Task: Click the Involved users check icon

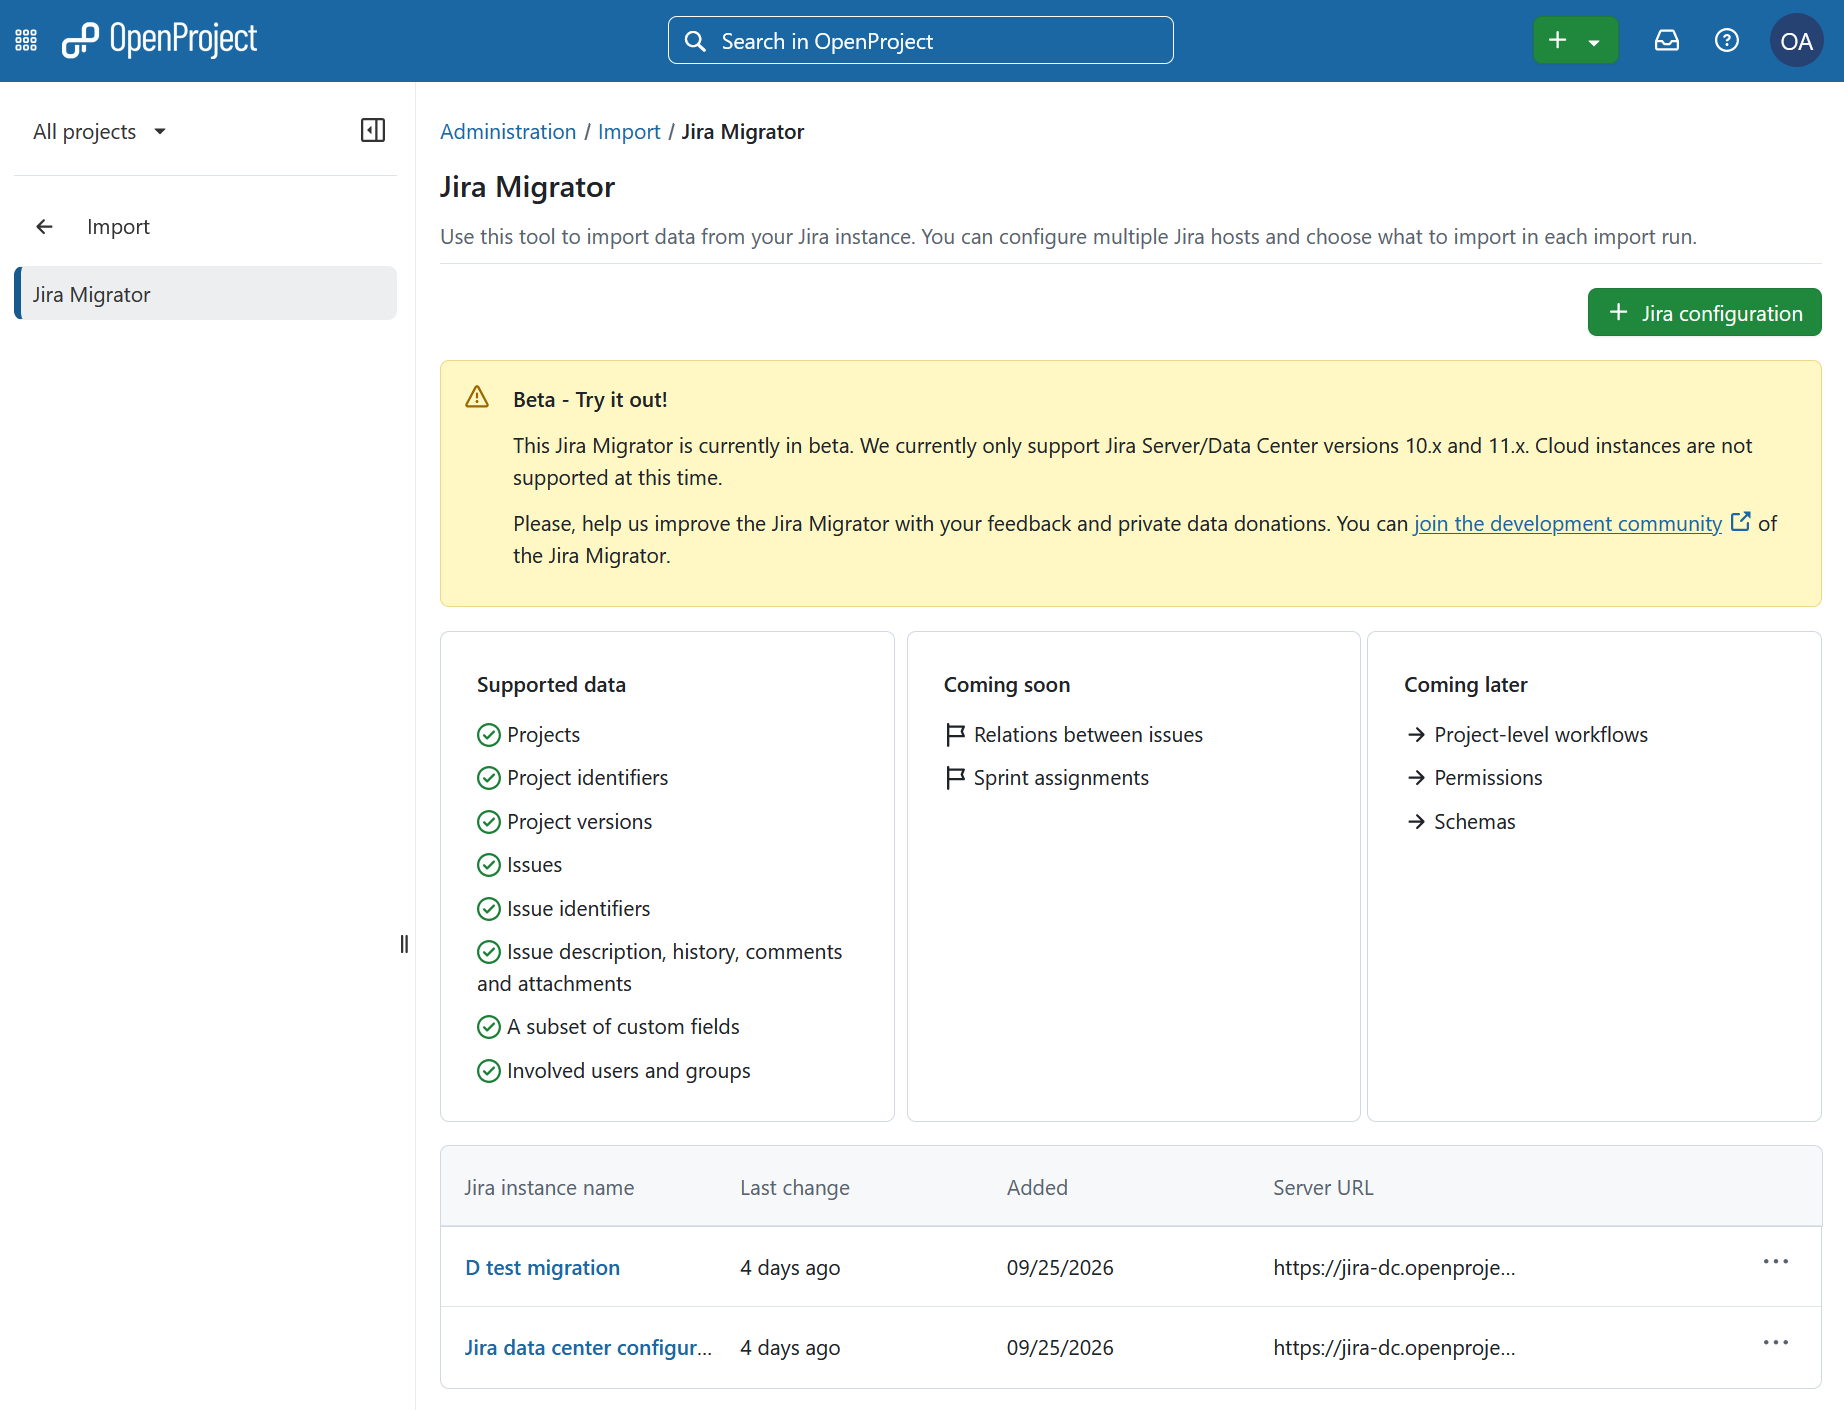Action: coord(489,1071)
